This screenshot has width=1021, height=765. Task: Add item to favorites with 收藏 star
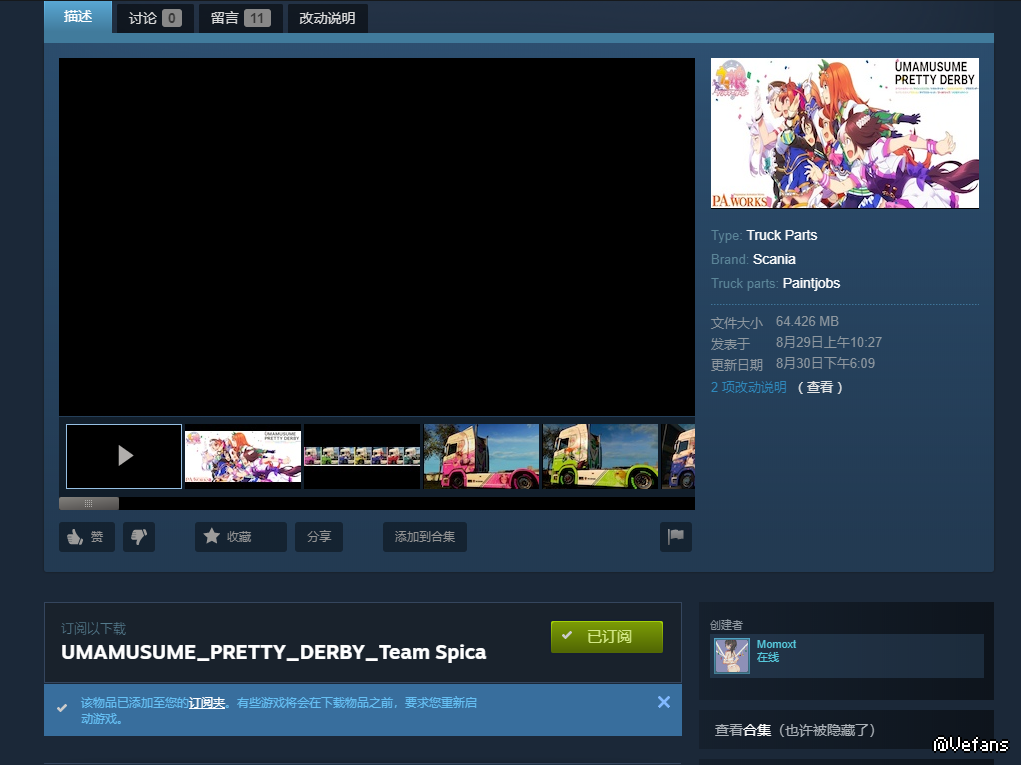click(240, 537)
